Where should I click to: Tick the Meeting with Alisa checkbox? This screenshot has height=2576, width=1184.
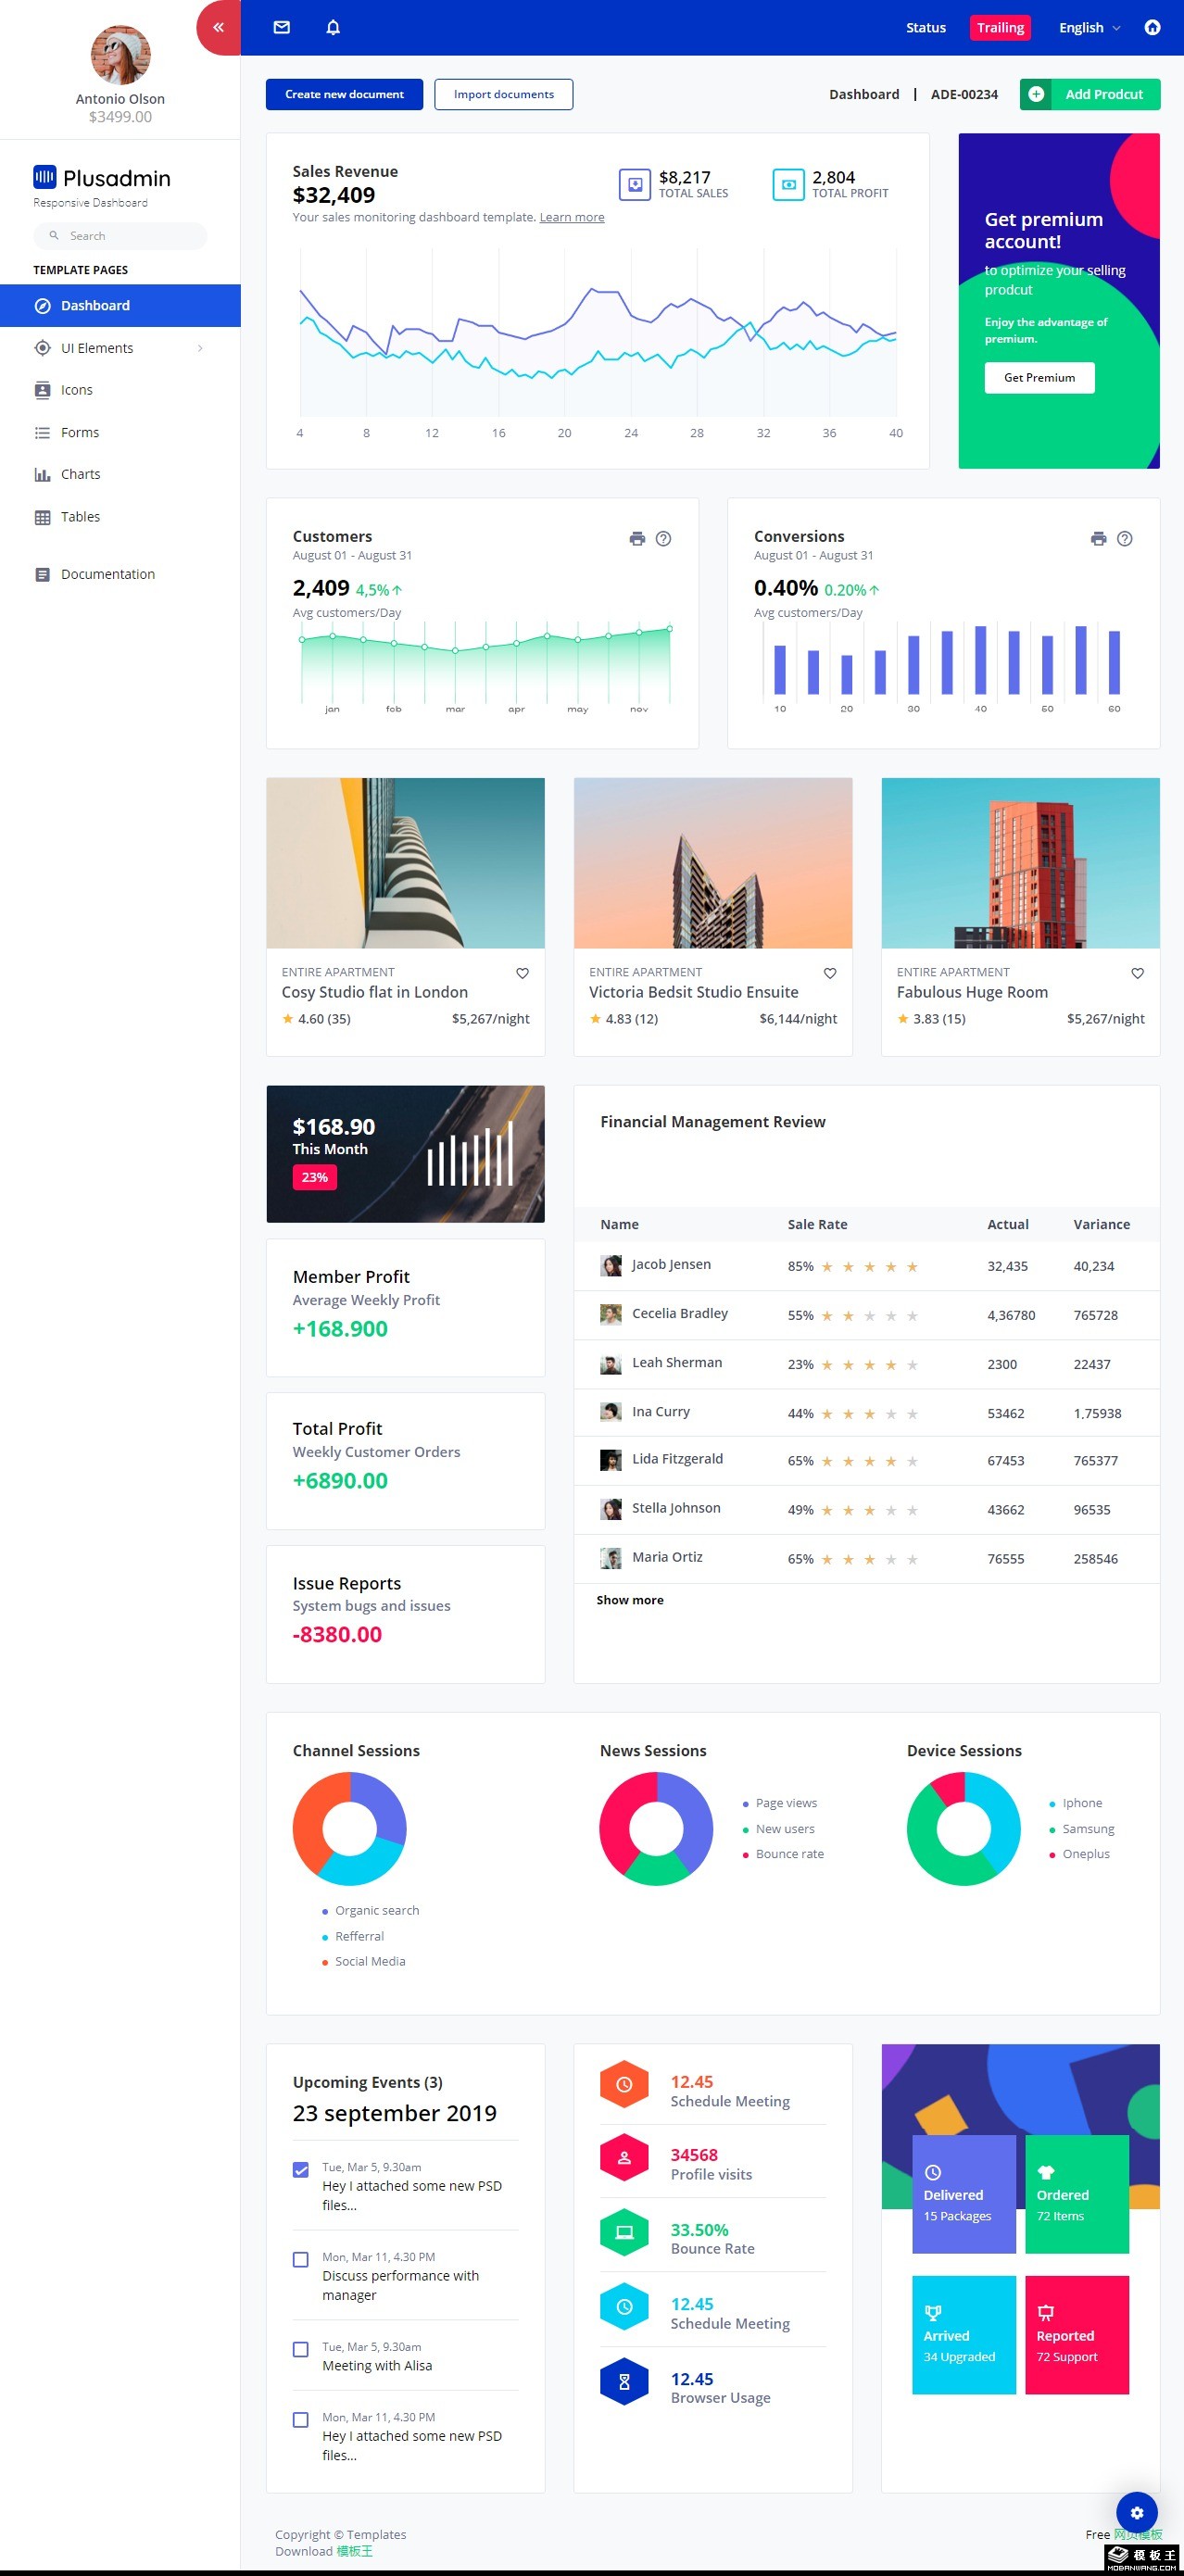pyautogui.click(x=301, y=2349)
